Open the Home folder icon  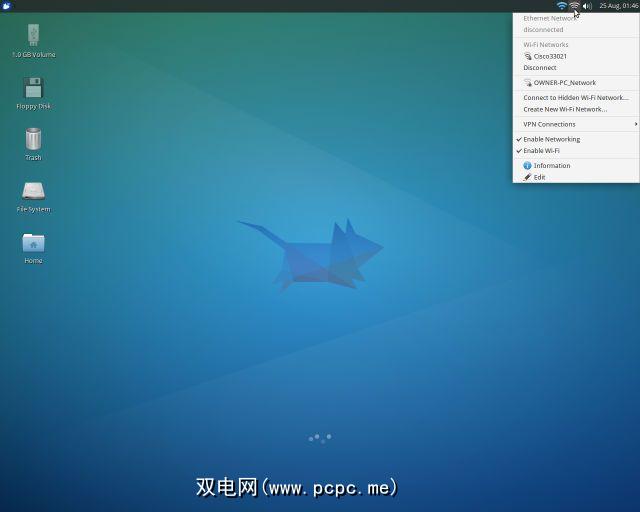[x=33, y=244]
